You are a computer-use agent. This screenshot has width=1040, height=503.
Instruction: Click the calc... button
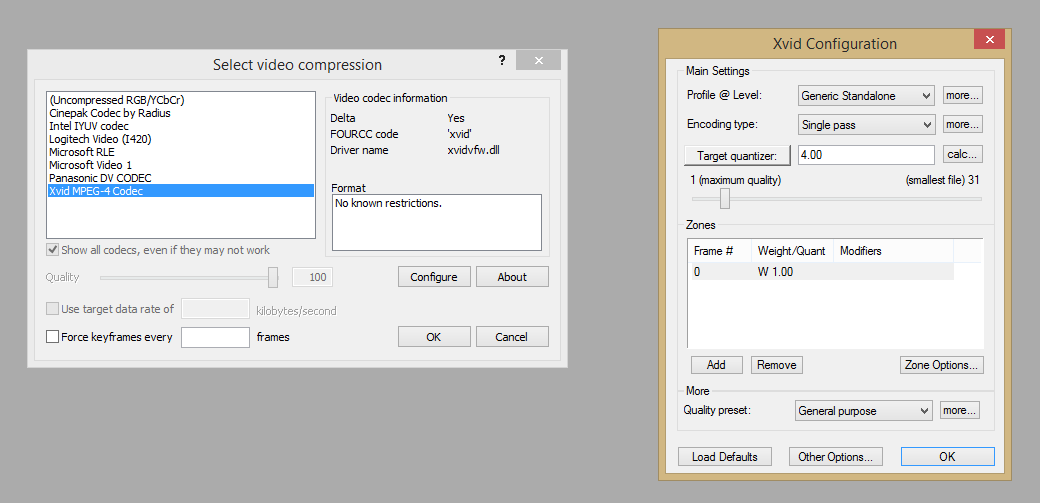[x=962, y=155]
